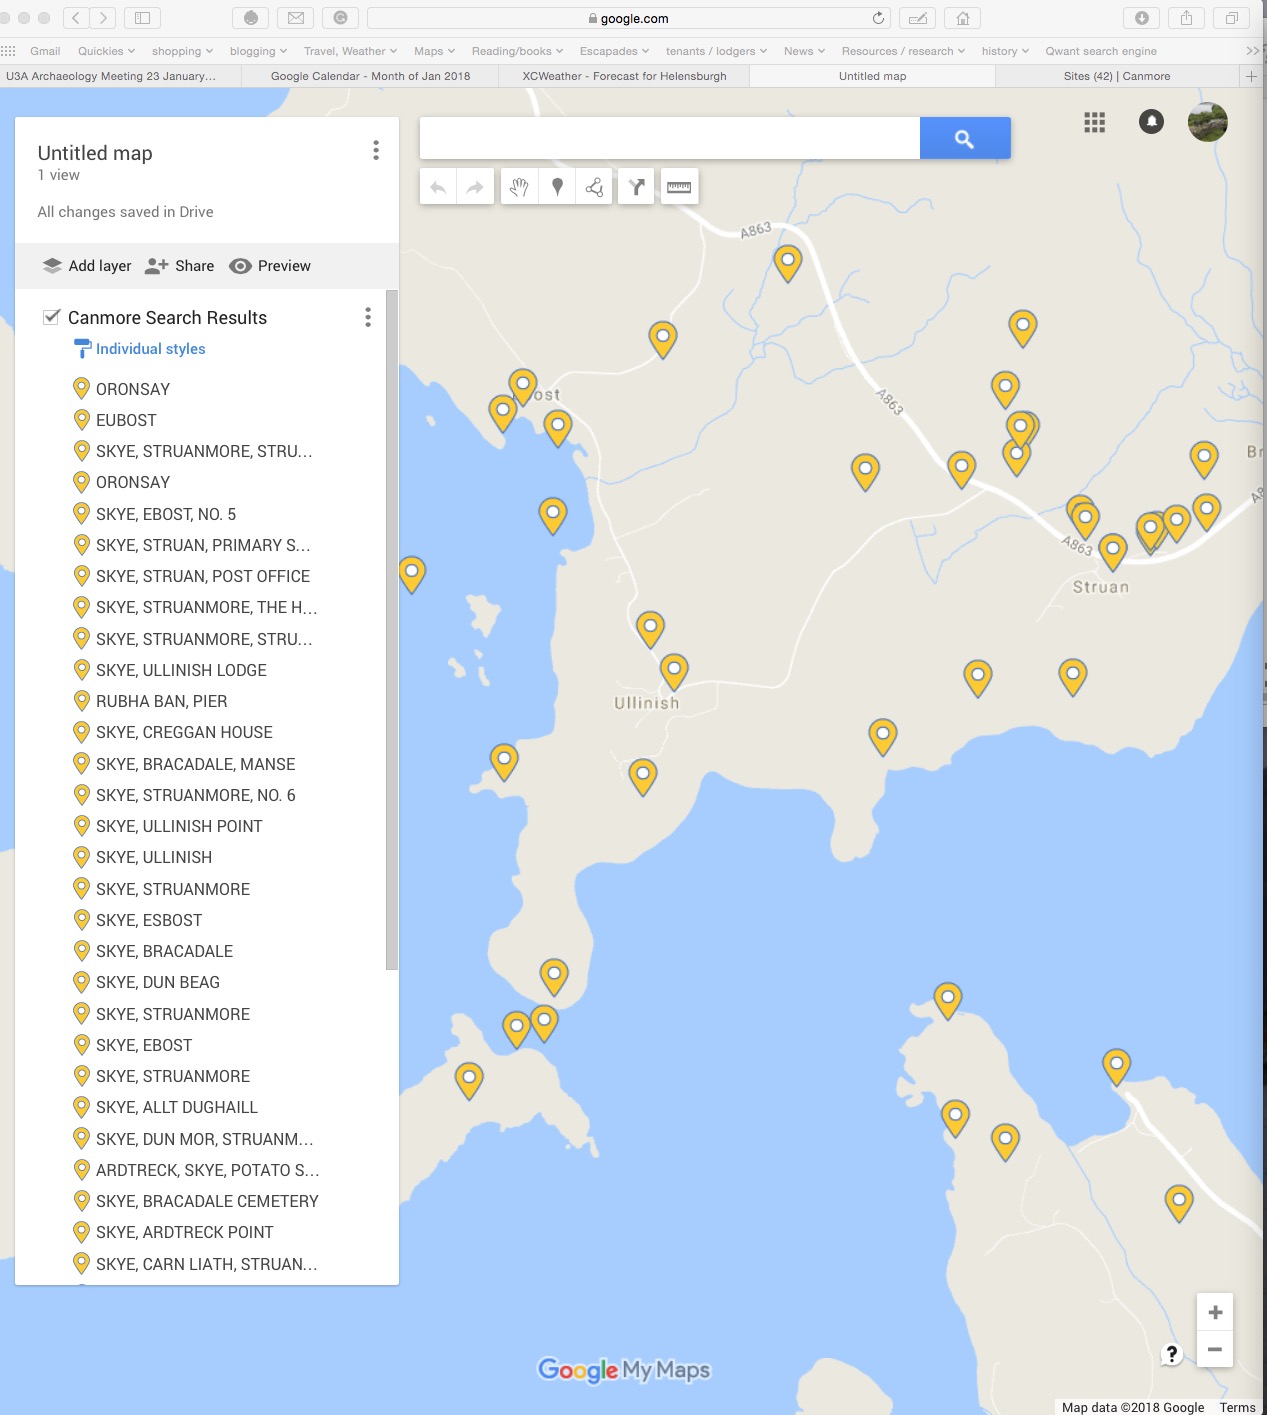1267x1415 pixels.
Task: Focus the map search input field
Action: 670,138
